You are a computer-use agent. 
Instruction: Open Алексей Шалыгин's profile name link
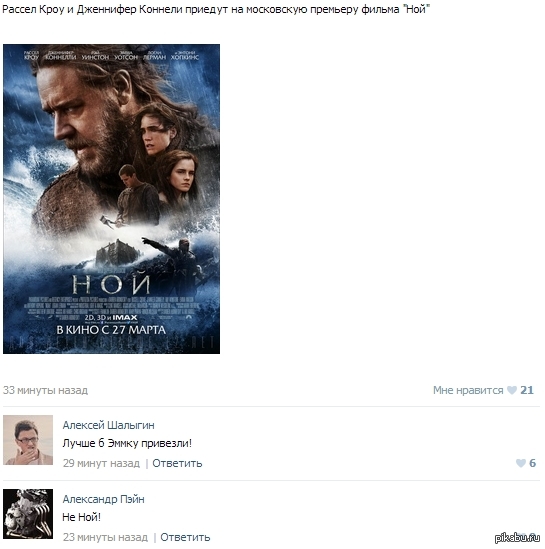[109, 425]
